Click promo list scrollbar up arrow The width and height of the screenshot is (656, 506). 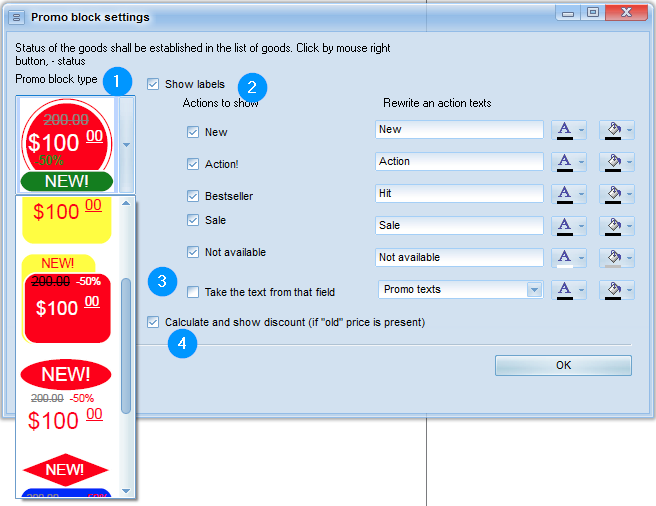[x=126, y=203]
